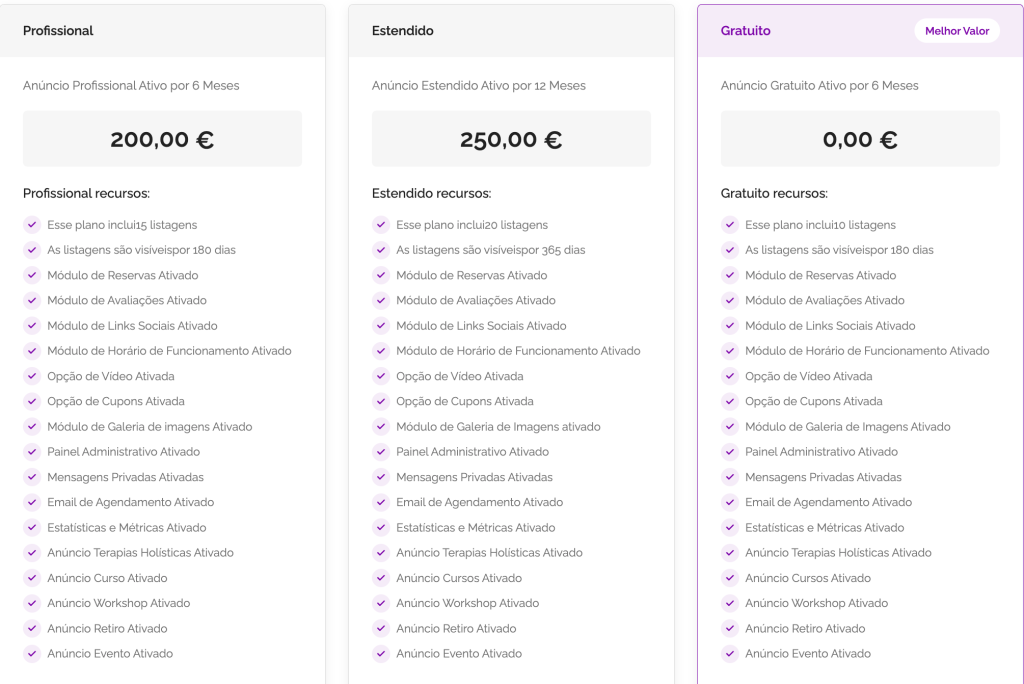Click checkmark beside Estendido Anúncio Evento Ativado

[380, 654]
